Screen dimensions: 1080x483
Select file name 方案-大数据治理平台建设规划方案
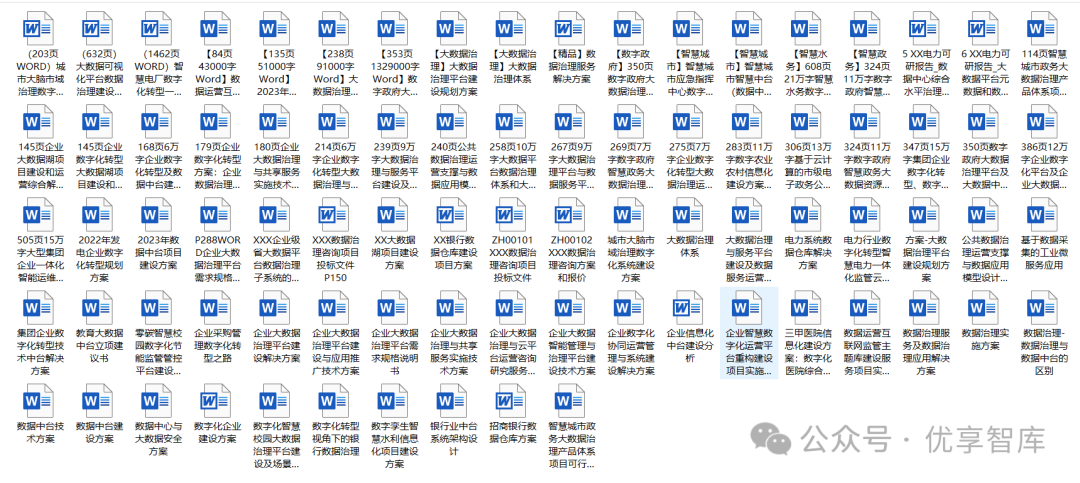click(925, 259)
